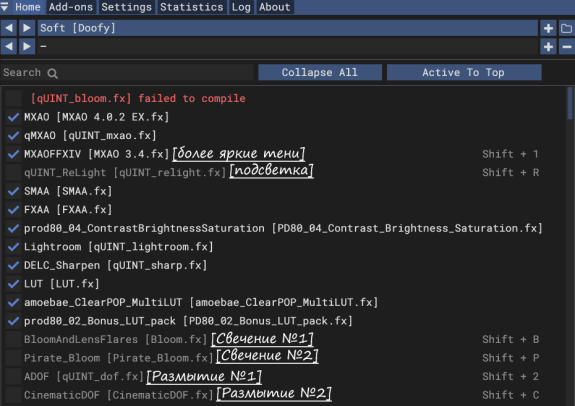This screenshot has width=575, height=406.
Task: Click the Collapse All button
Action: coord(320,72)
